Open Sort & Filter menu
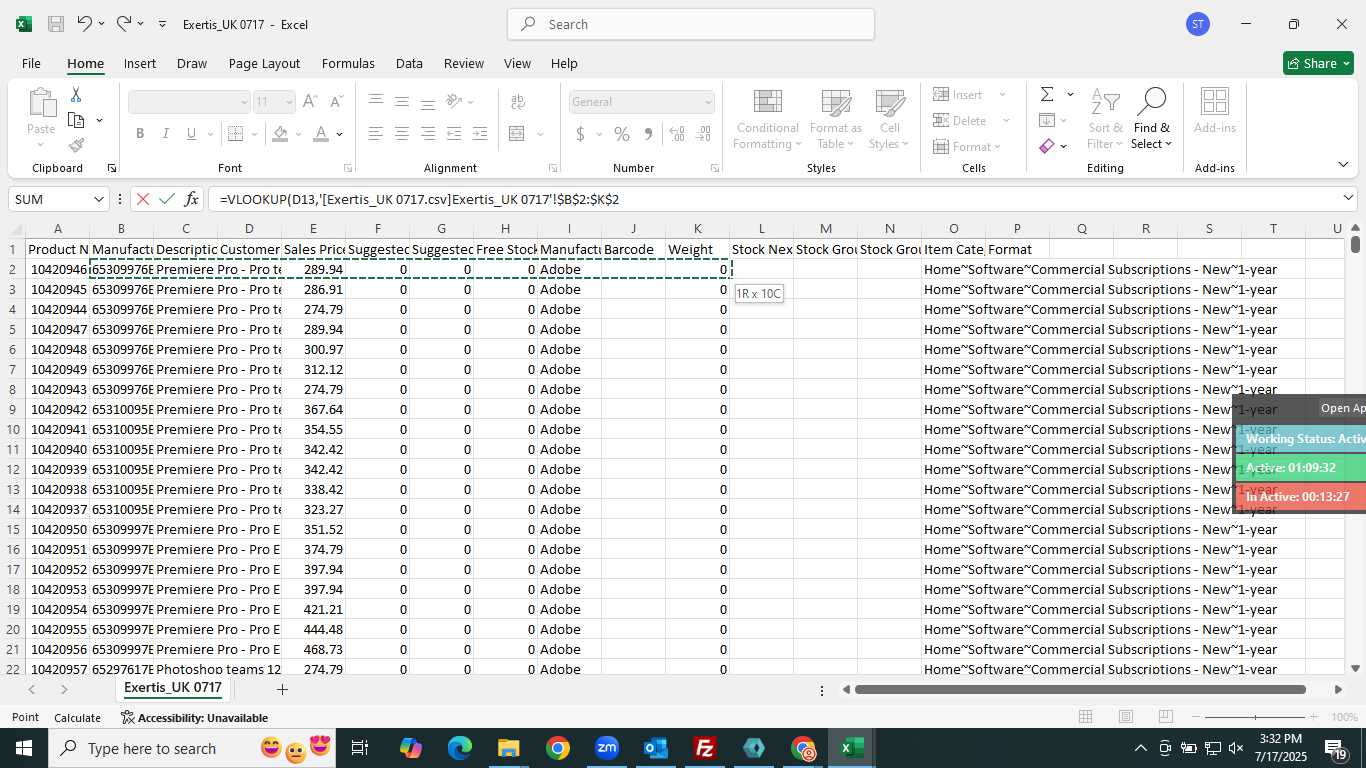The width and height of the screenshot is (1366, 768). [x=1105, y=120]
